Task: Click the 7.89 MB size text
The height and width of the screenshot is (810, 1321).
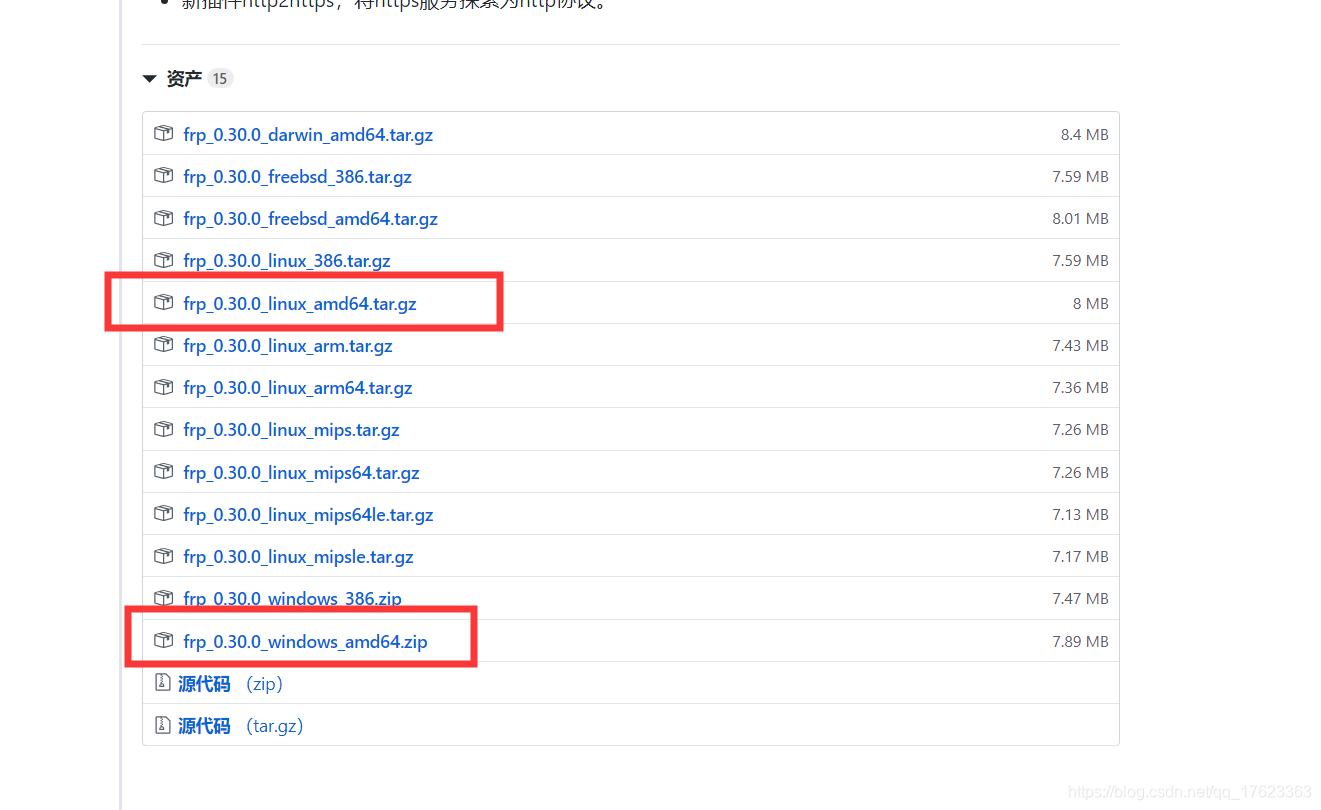Action: pos(1080,641)
